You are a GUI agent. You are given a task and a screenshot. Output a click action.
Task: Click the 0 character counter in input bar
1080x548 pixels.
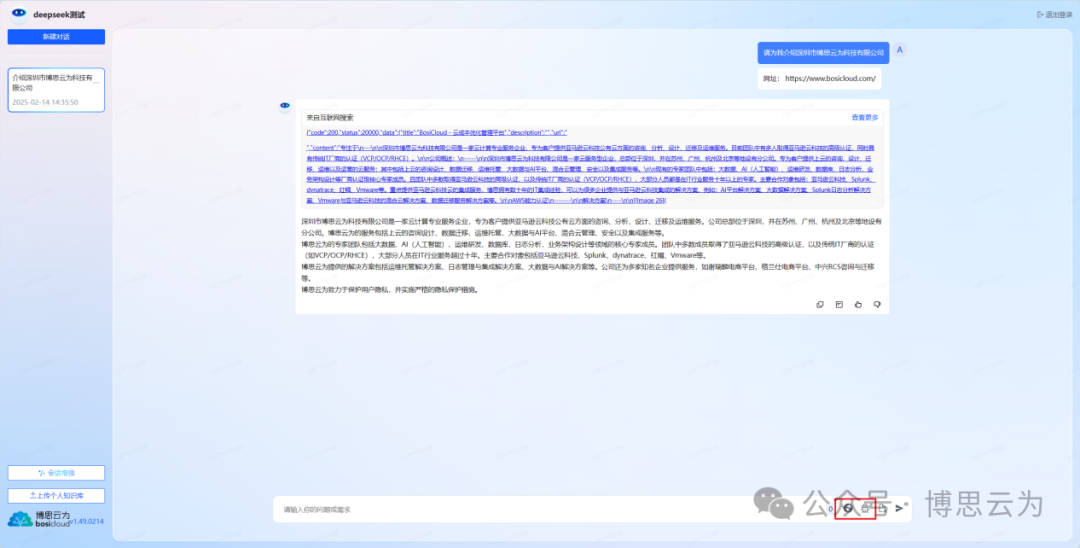tap(831, 509)
